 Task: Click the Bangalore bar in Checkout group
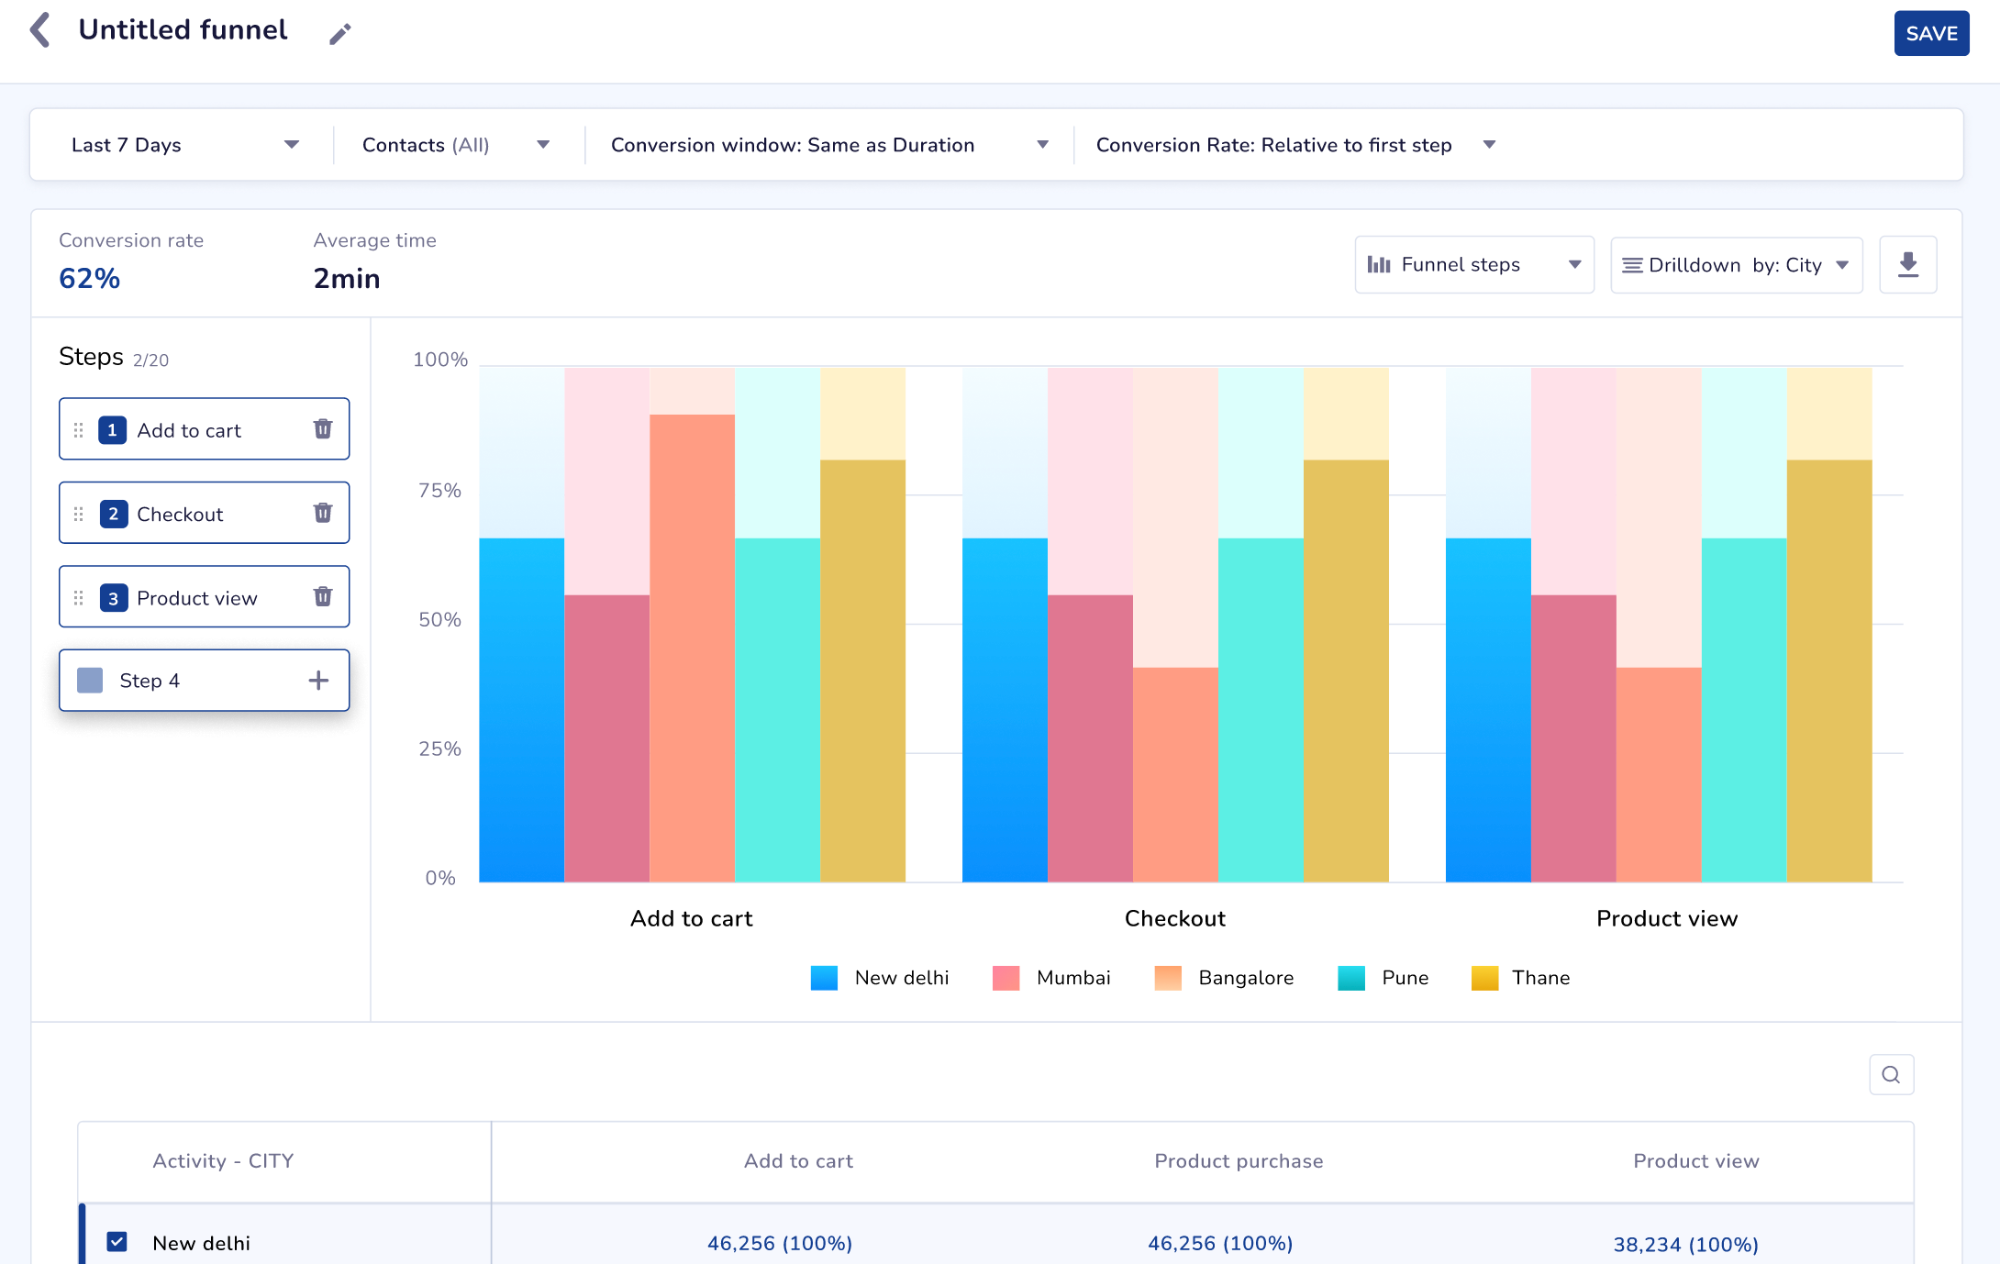pyautogui.click(x=1175, y=775)
